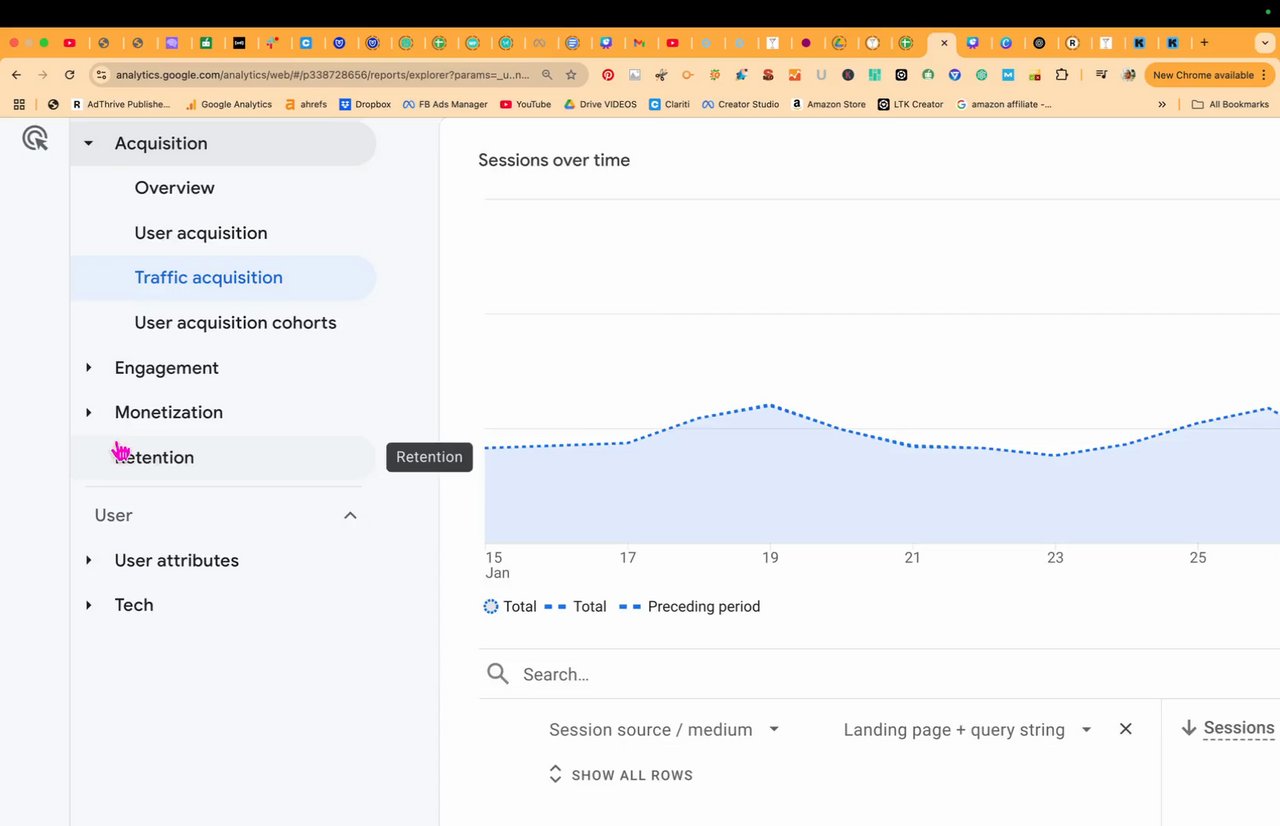Open the Acquisition Overview report
Image resolution: width=1280 pixels, height=826 pixels.
(x=175, y=188)
